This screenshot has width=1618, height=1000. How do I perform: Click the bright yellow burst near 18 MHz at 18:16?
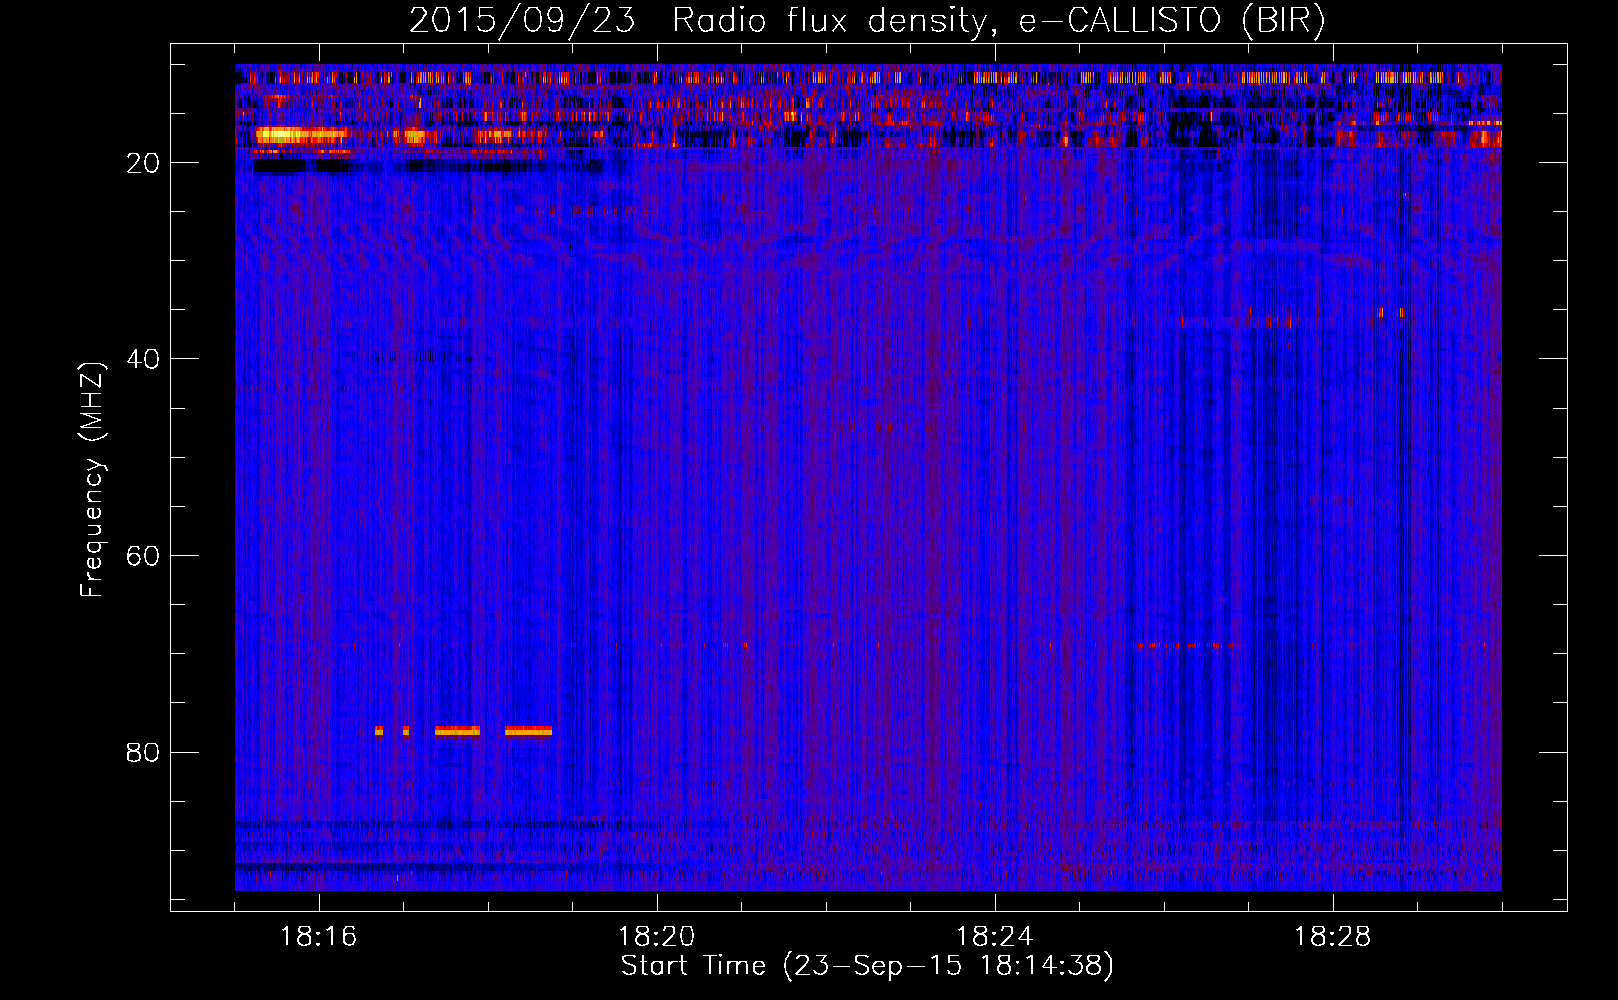tap(302, 135)
